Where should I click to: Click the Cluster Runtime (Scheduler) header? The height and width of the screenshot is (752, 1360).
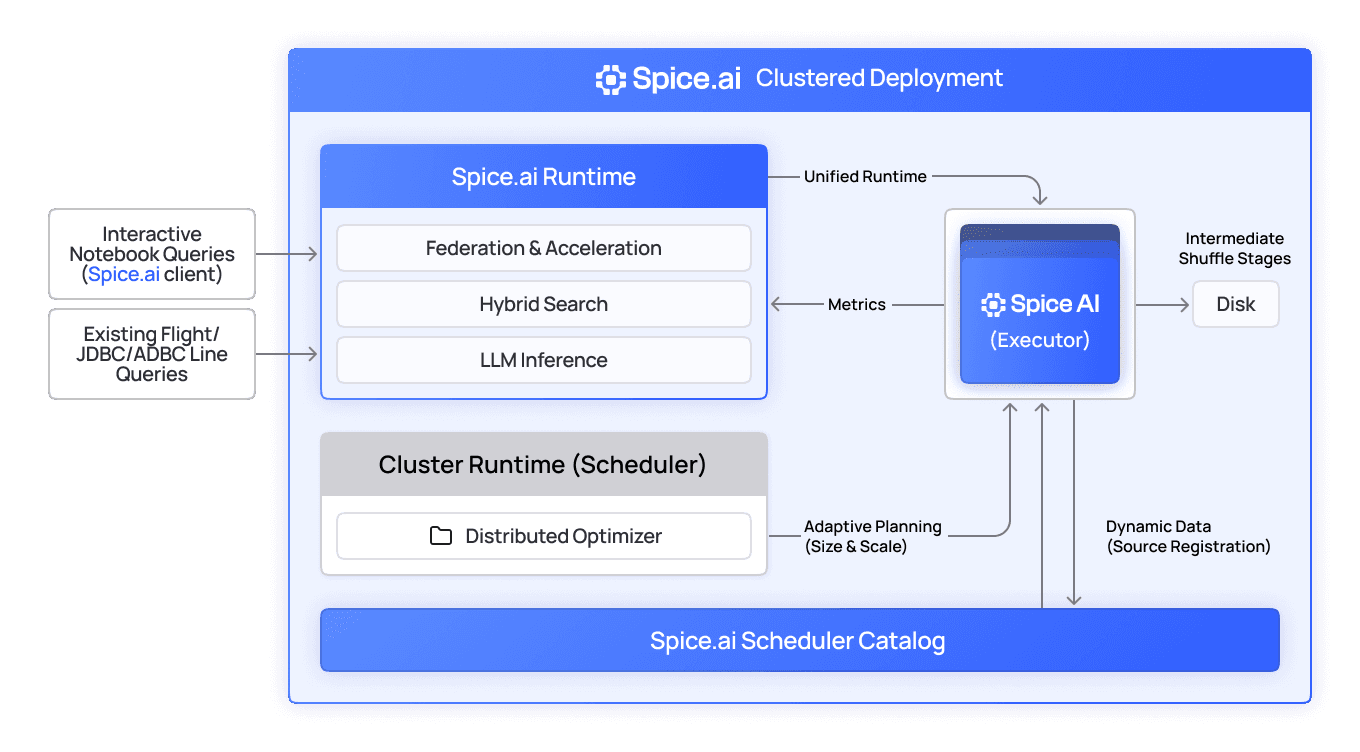click(x=543, y=465)
